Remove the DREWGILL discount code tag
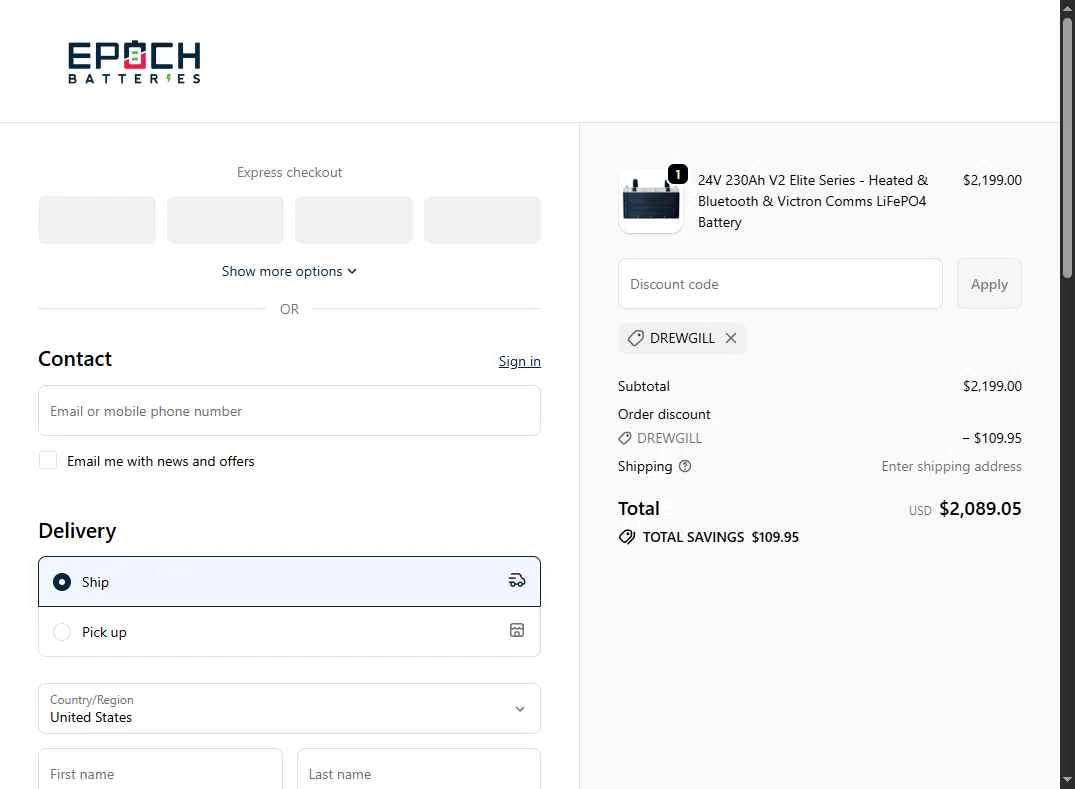This screenshot has height=789, width=1075. (x=731, y=338)
